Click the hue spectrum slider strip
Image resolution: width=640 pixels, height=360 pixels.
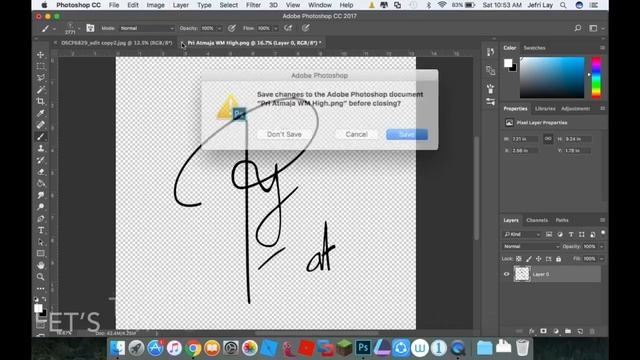tap(596, 78)
